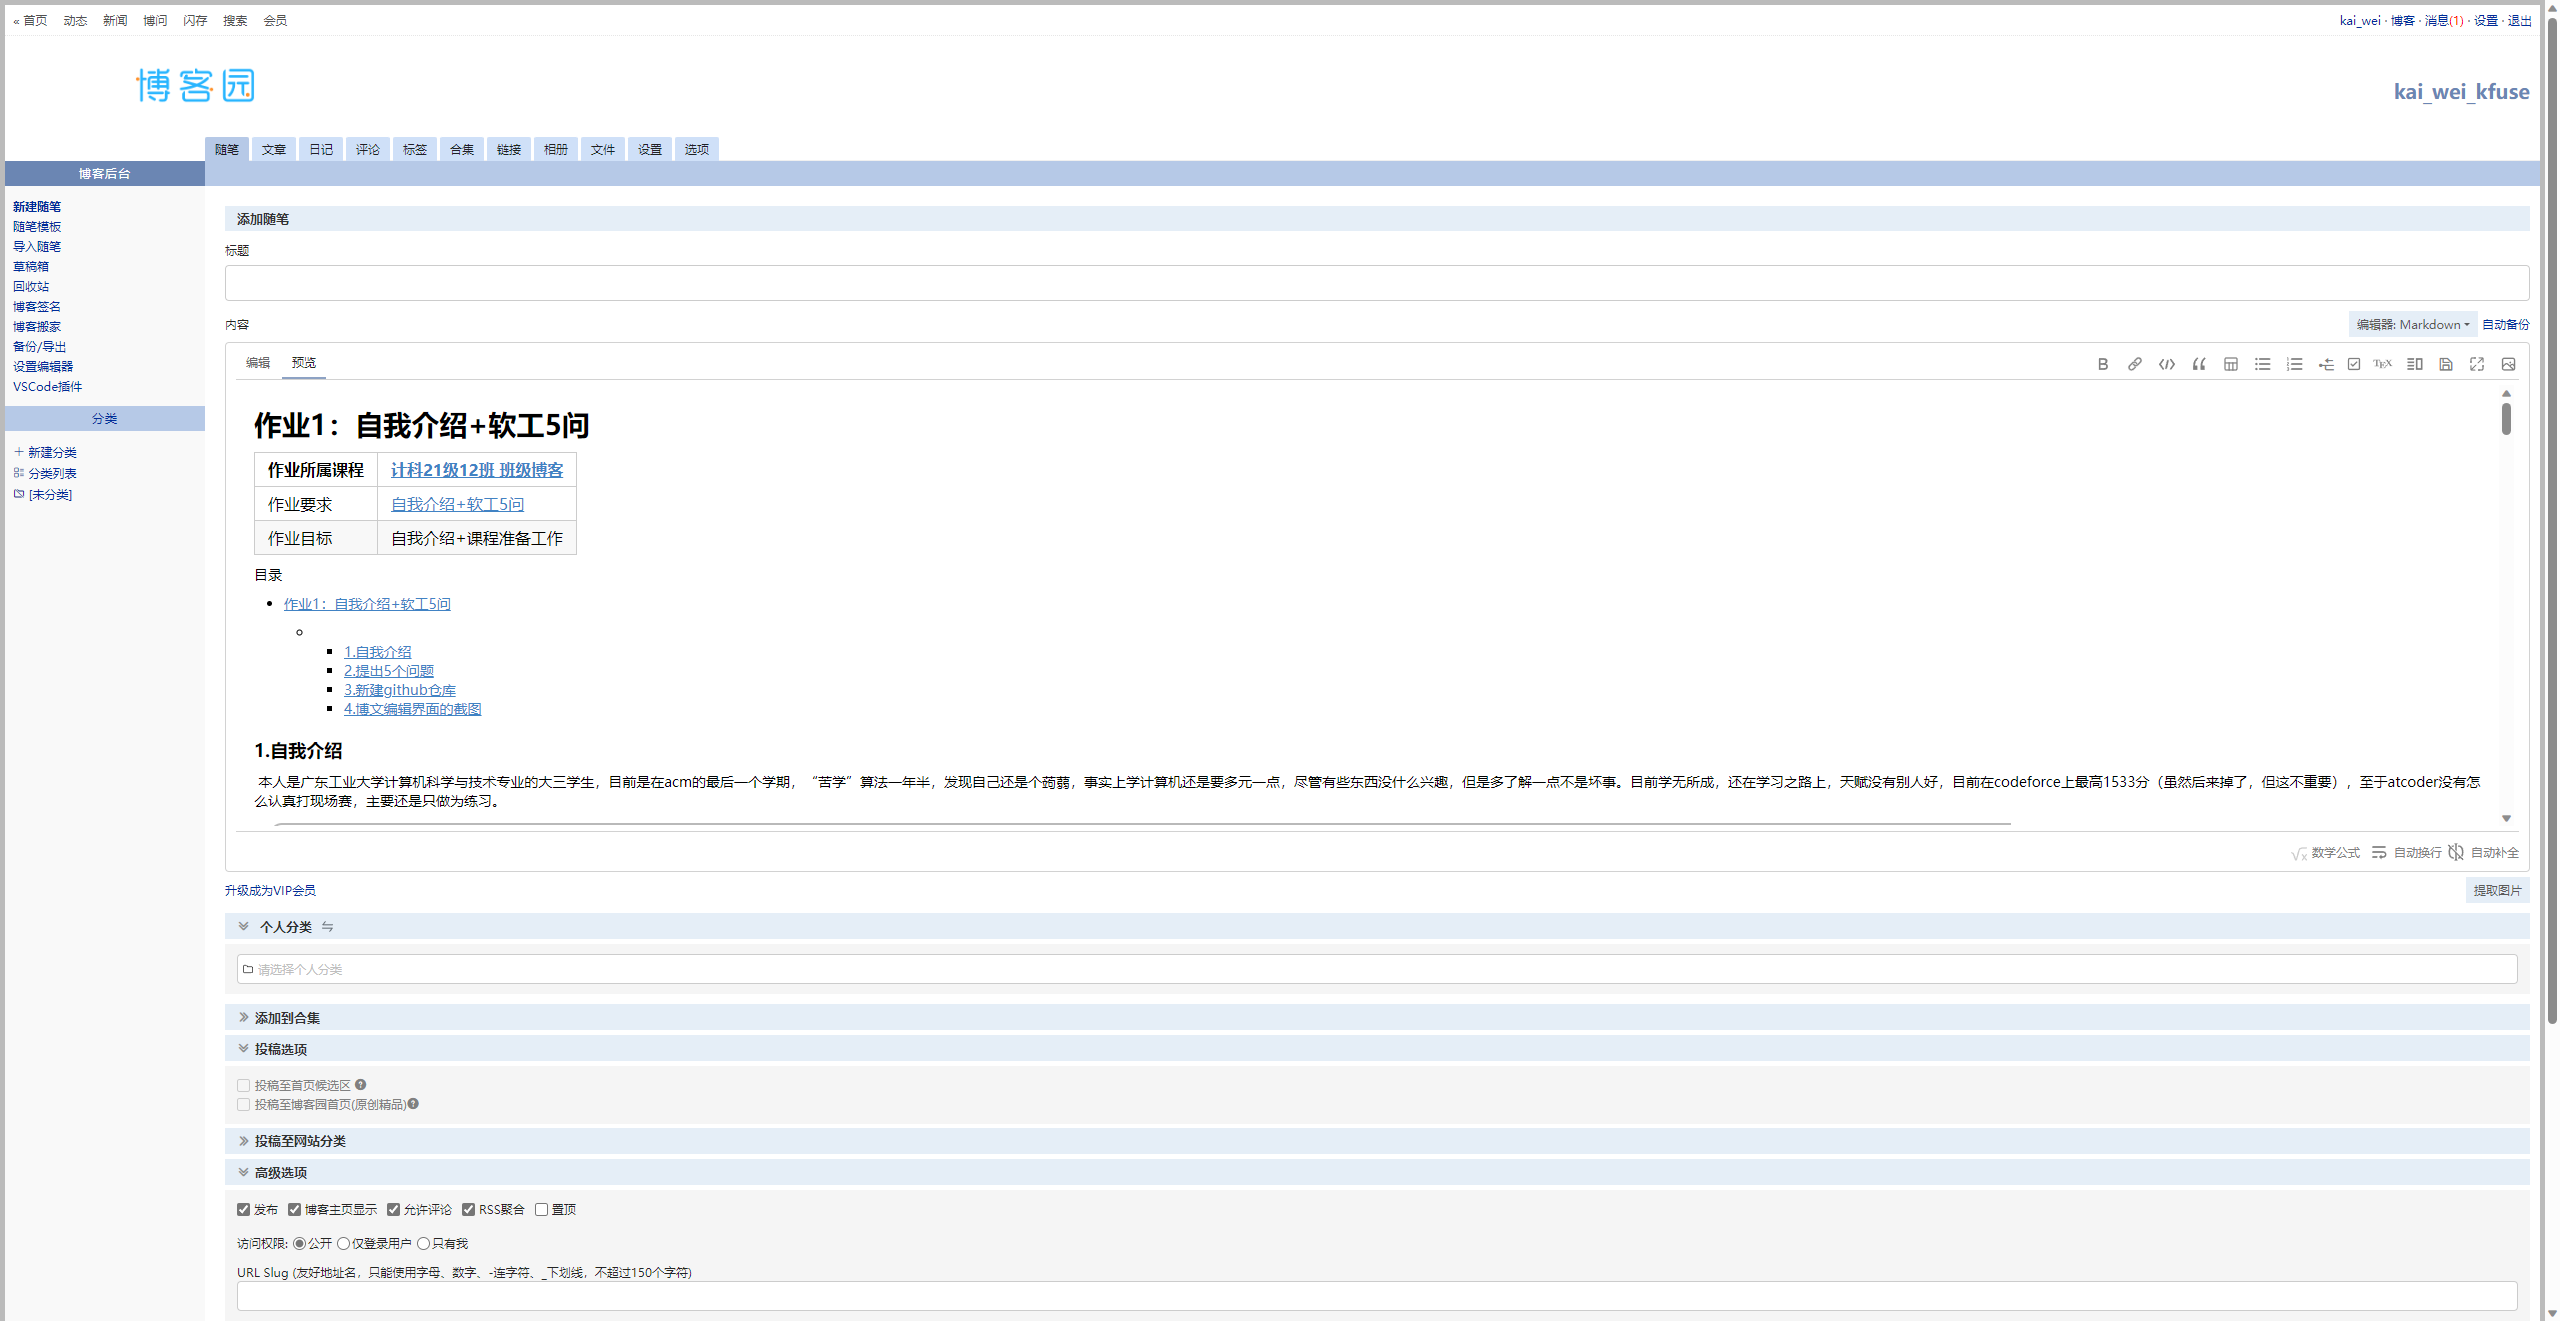Enter fullscreen editor mode
This screenshot has width=2560, height=1321.
point(2476,364)
